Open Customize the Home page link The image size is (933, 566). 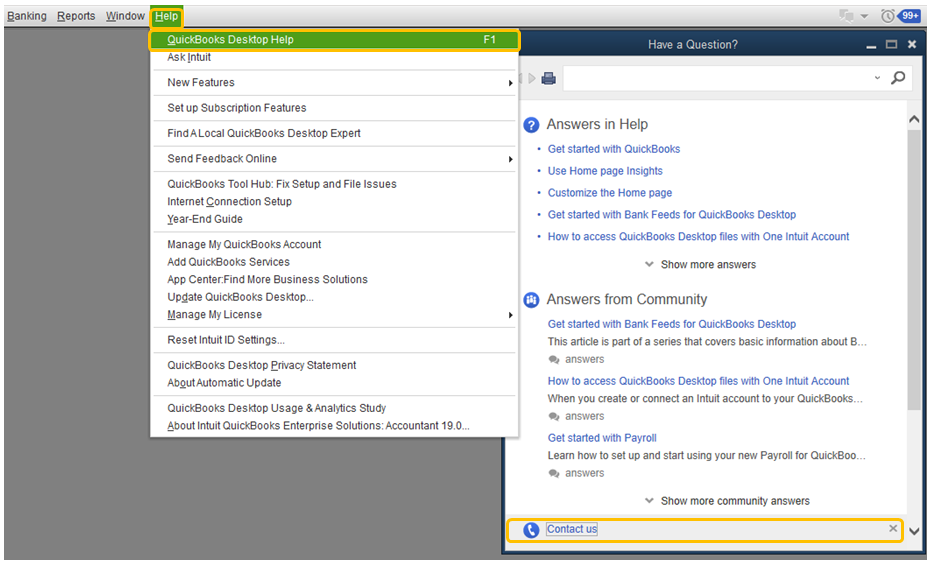pyautogui.click(x=609, y=193)
